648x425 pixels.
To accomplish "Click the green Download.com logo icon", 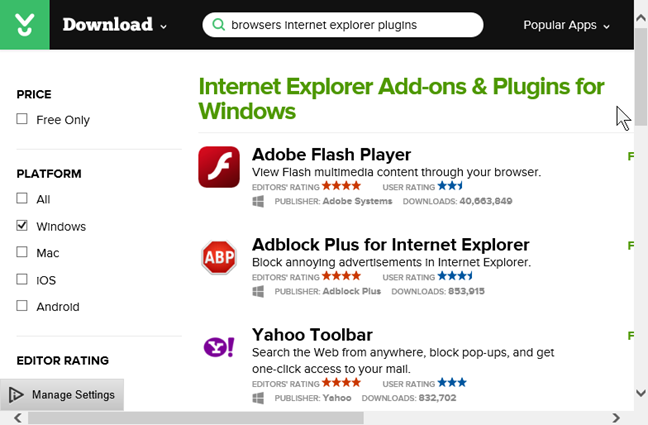I will [x=24, y=25].
